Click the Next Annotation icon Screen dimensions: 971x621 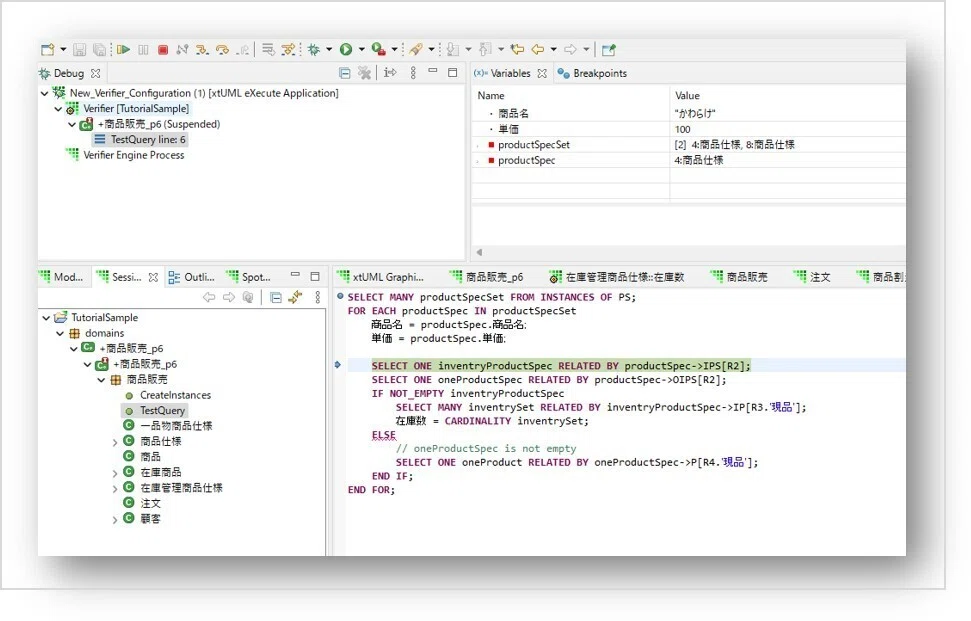[x=453, y=50]
